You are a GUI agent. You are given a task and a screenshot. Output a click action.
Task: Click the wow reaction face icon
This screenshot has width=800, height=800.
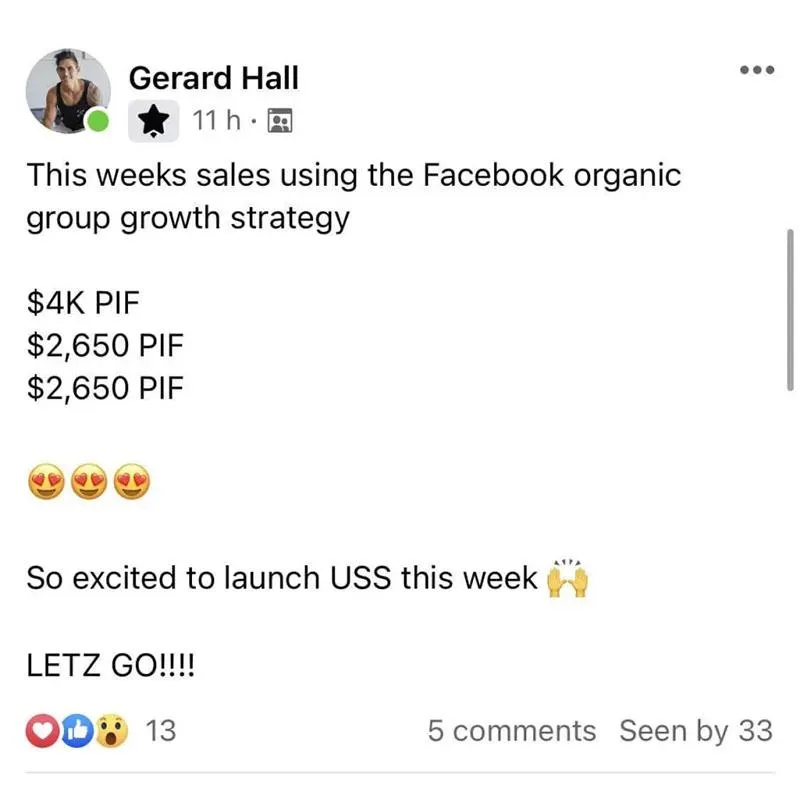point(112,731)
